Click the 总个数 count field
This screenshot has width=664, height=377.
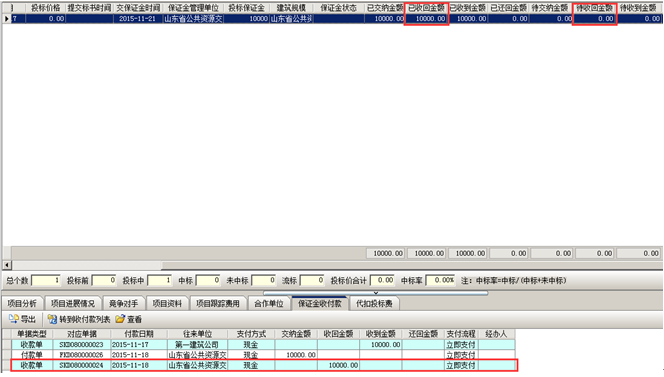pos(46,280)
